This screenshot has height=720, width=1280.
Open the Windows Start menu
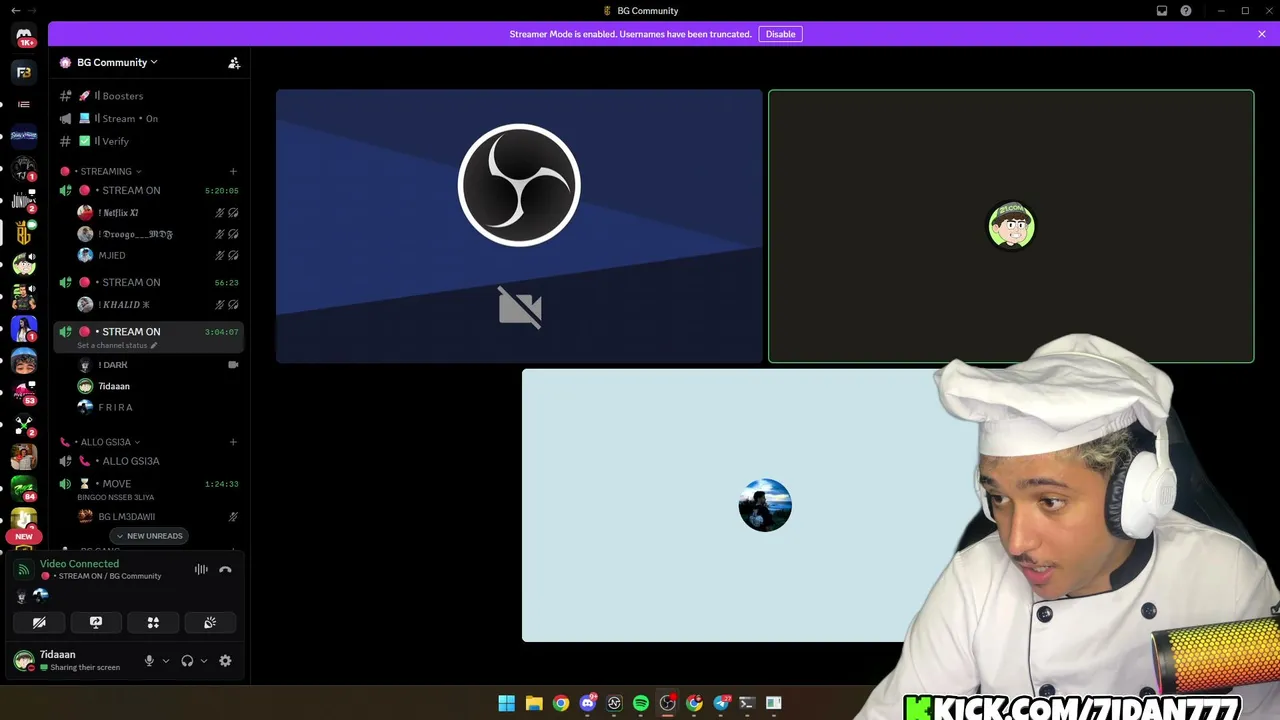click(507, 703)
